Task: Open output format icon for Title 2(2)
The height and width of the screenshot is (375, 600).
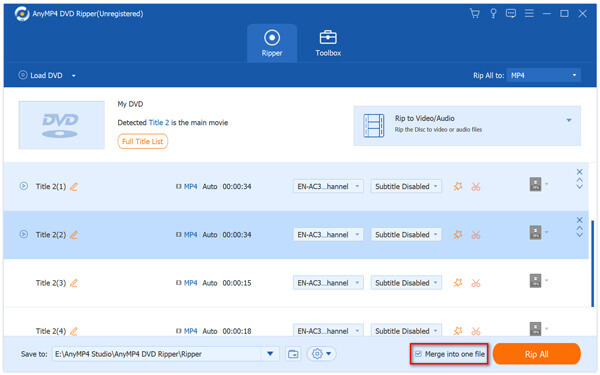Action: tap(536, 232)
